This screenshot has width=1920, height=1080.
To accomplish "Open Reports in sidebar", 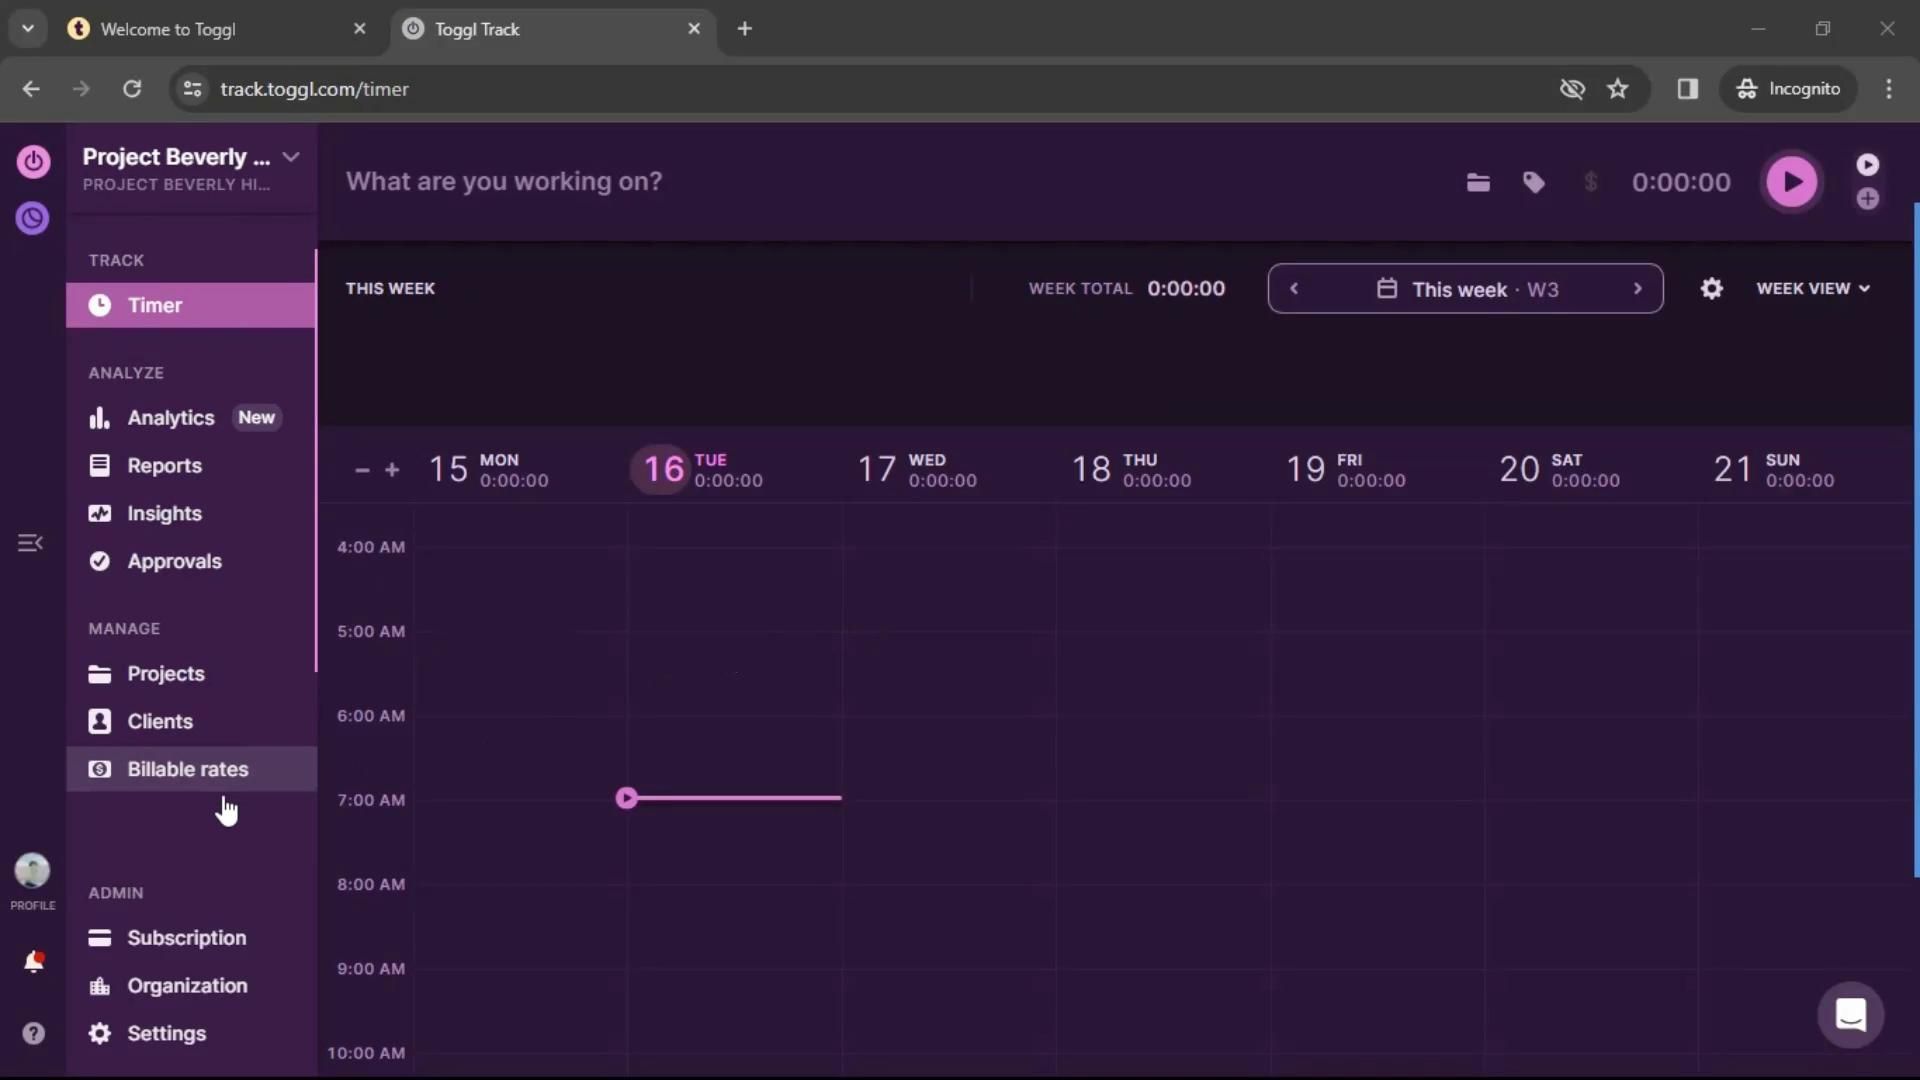I will (x=164, y=466).
